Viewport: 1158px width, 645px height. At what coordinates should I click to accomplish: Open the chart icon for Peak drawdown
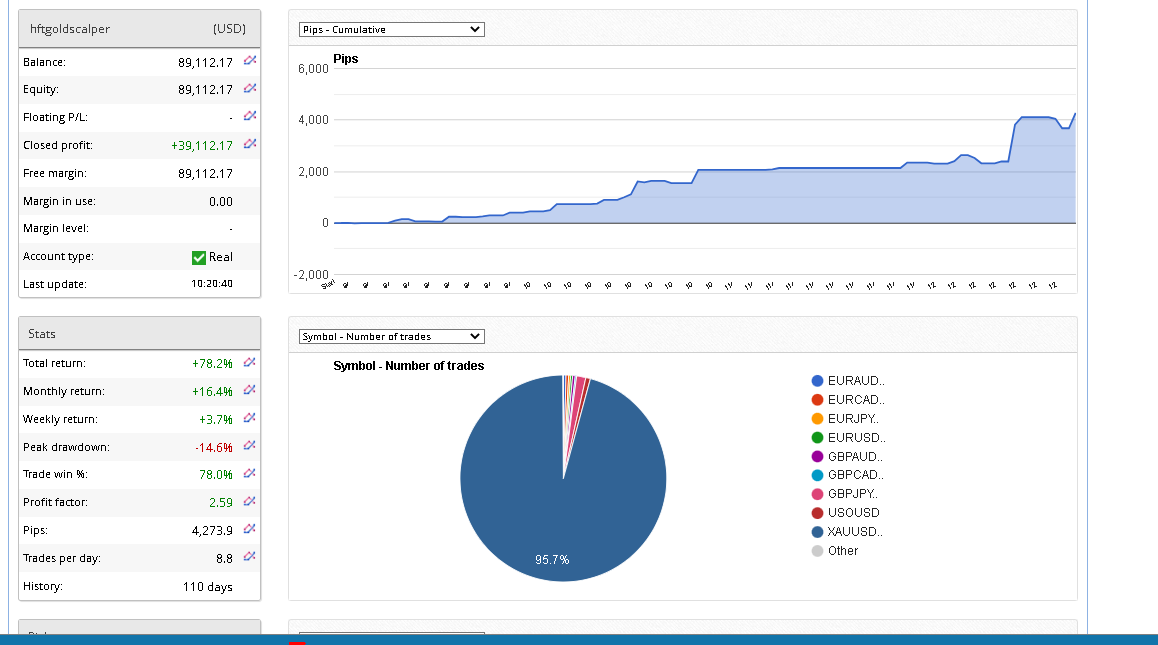[x=250, y=446]
